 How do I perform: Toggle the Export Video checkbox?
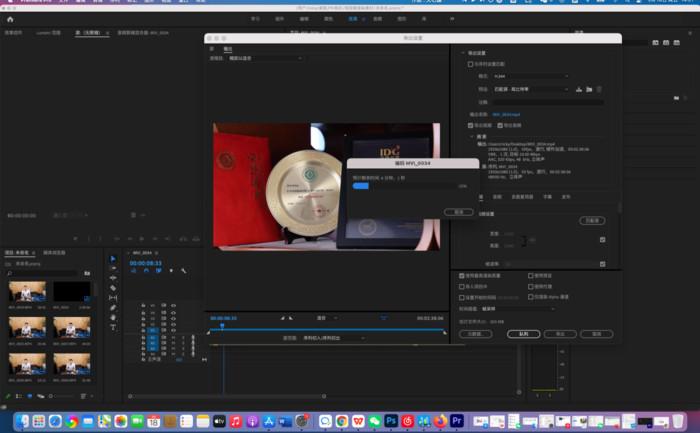[x=471, y=125]
